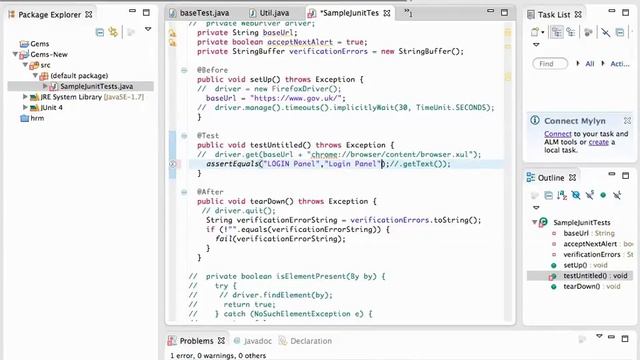
Task: Fold the setUp method via gutter toggle
Action: (184, 70)
